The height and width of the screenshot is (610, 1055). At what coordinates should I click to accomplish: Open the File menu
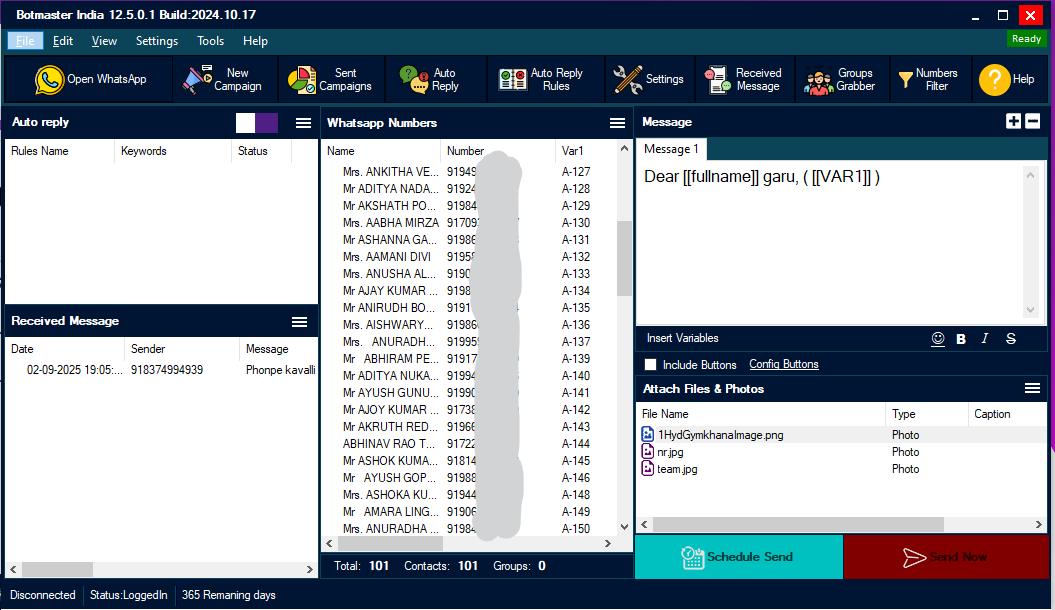(x=26, y=41)
